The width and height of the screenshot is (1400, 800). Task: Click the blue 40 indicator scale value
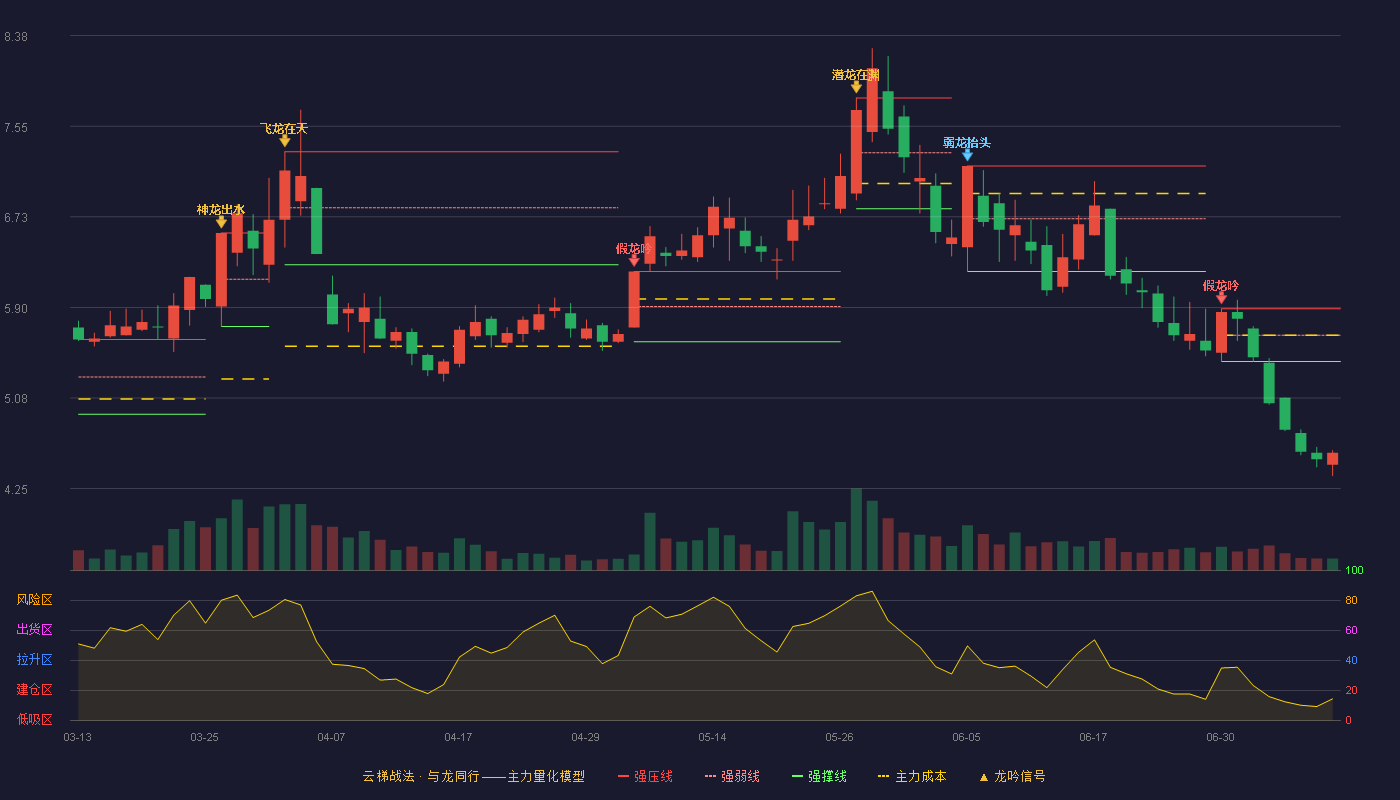pos(1351,661)
